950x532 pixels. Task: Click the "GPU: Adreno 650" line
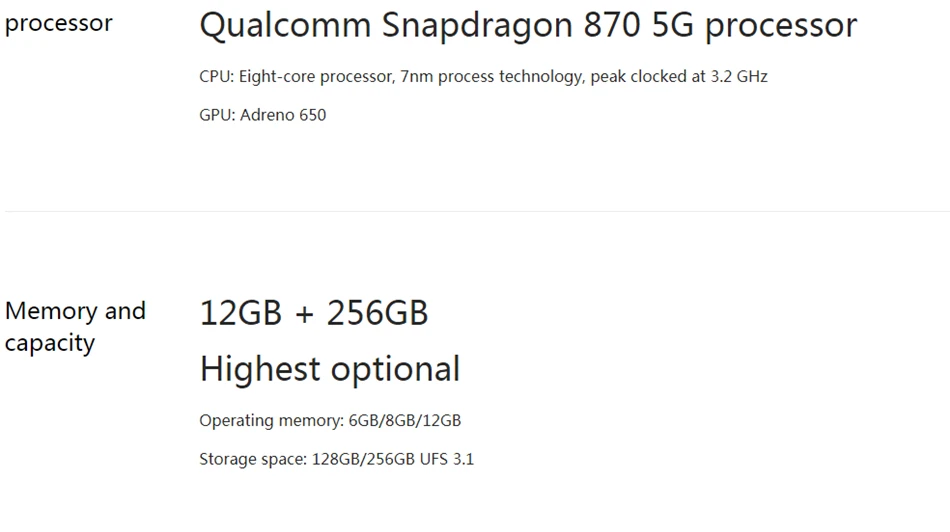(x=262, y=115)
